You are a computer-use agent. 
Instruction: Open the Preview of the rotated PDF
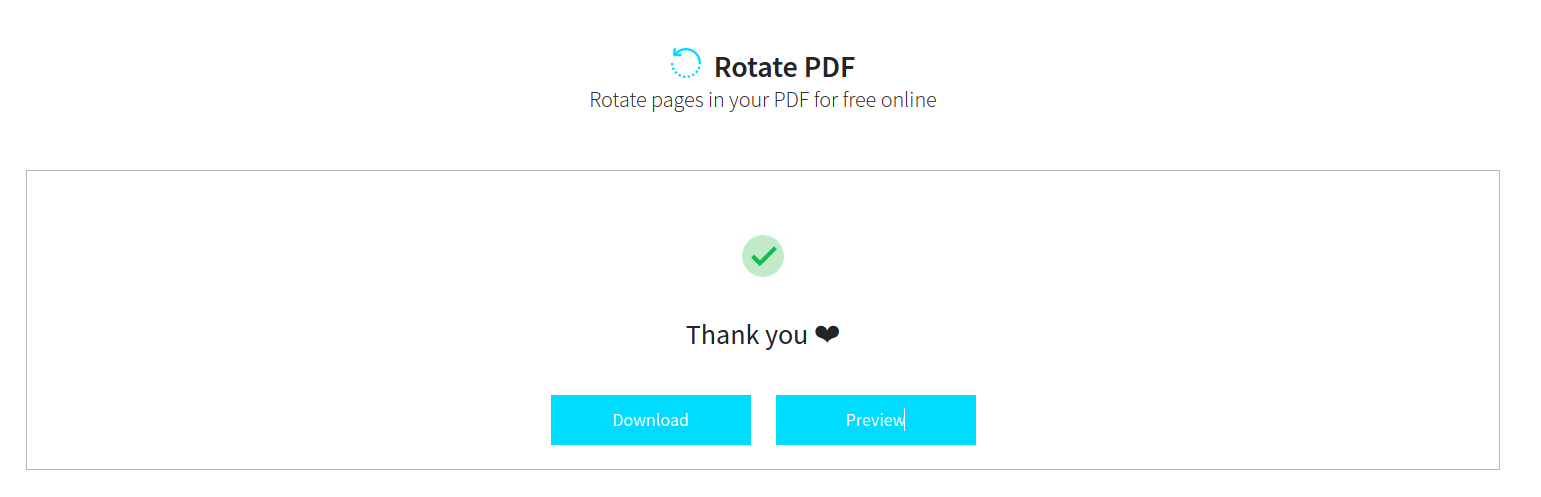(x=875, y=420)
